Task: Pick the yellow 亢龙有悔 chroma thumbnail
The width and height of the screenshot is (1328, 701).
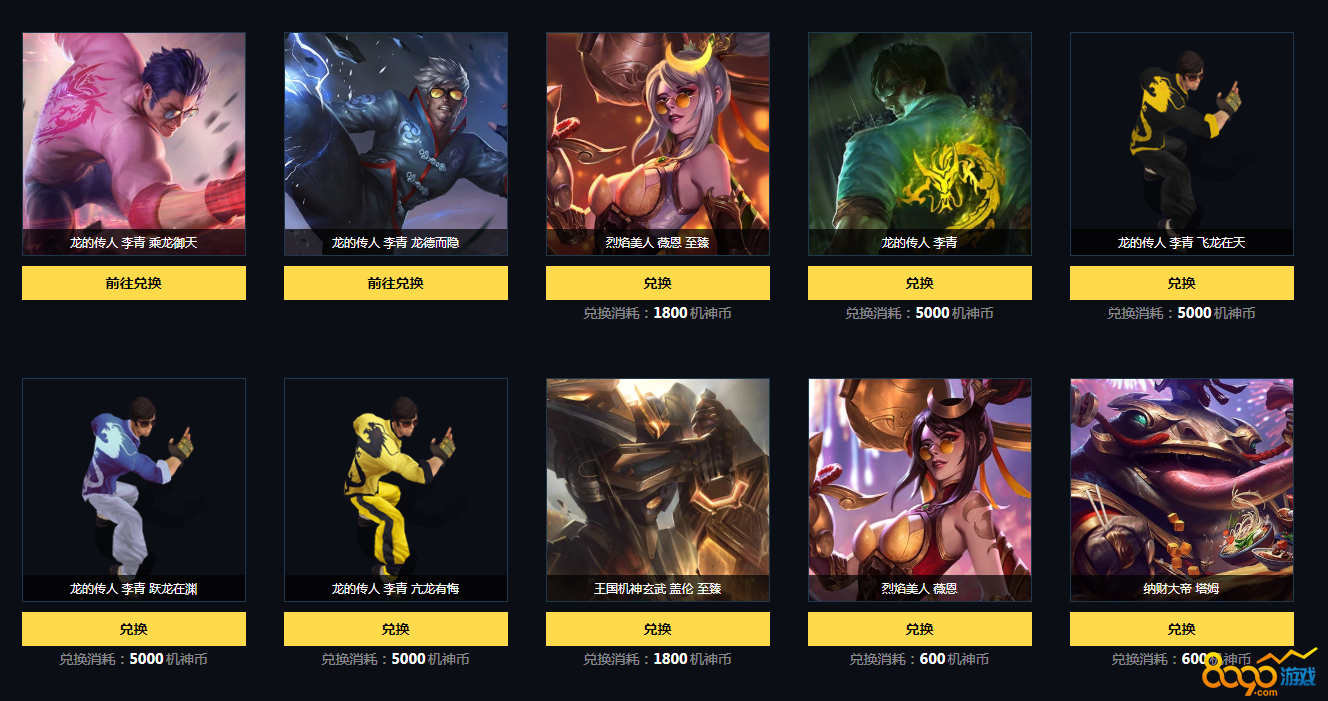Action: [396, 490]
